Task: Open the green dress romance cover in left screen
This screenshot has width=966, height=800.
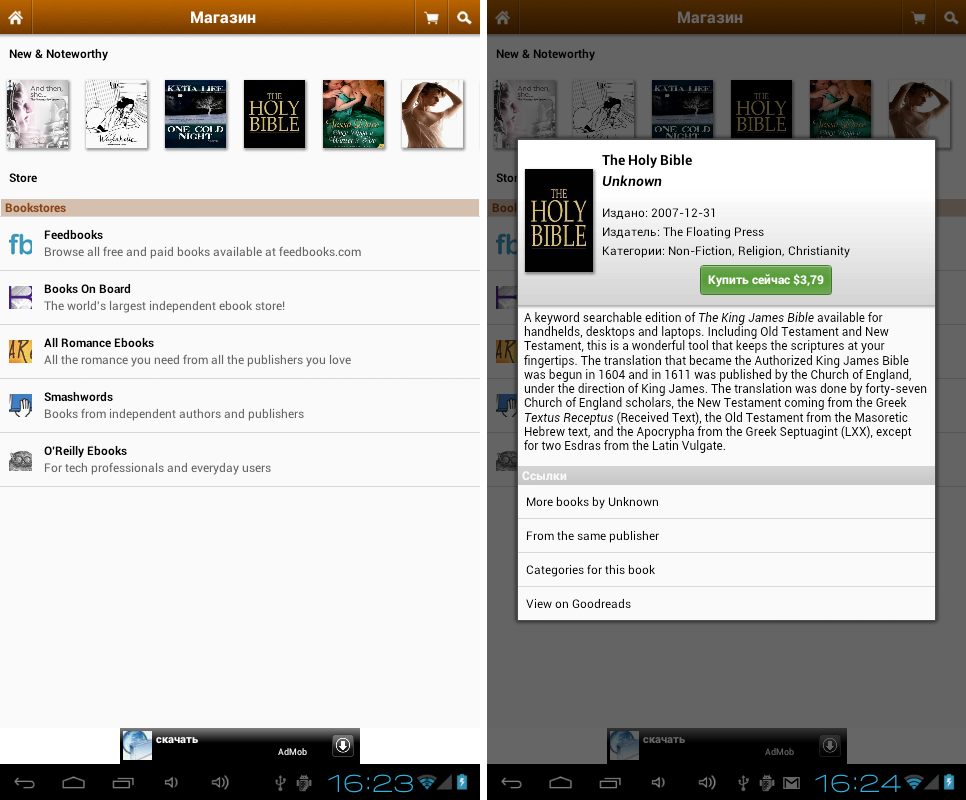Action: click(x=354, y=114)
